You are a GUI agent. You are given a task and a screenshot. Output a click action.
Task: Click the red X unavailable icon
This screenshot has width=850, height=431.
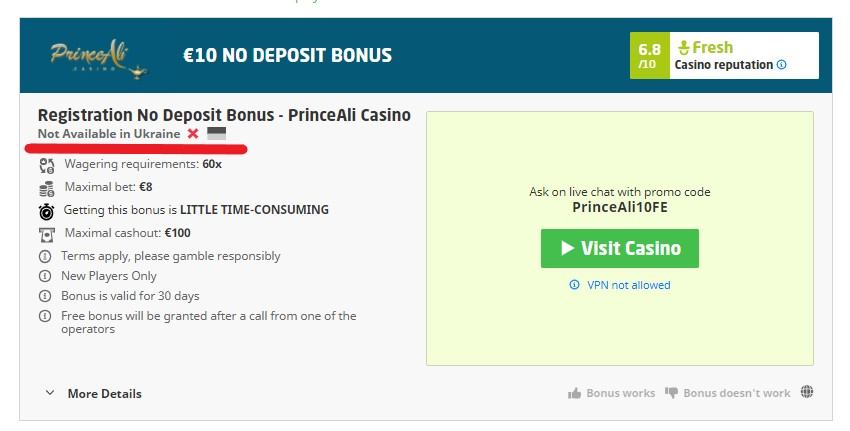(x=193, y=134)
